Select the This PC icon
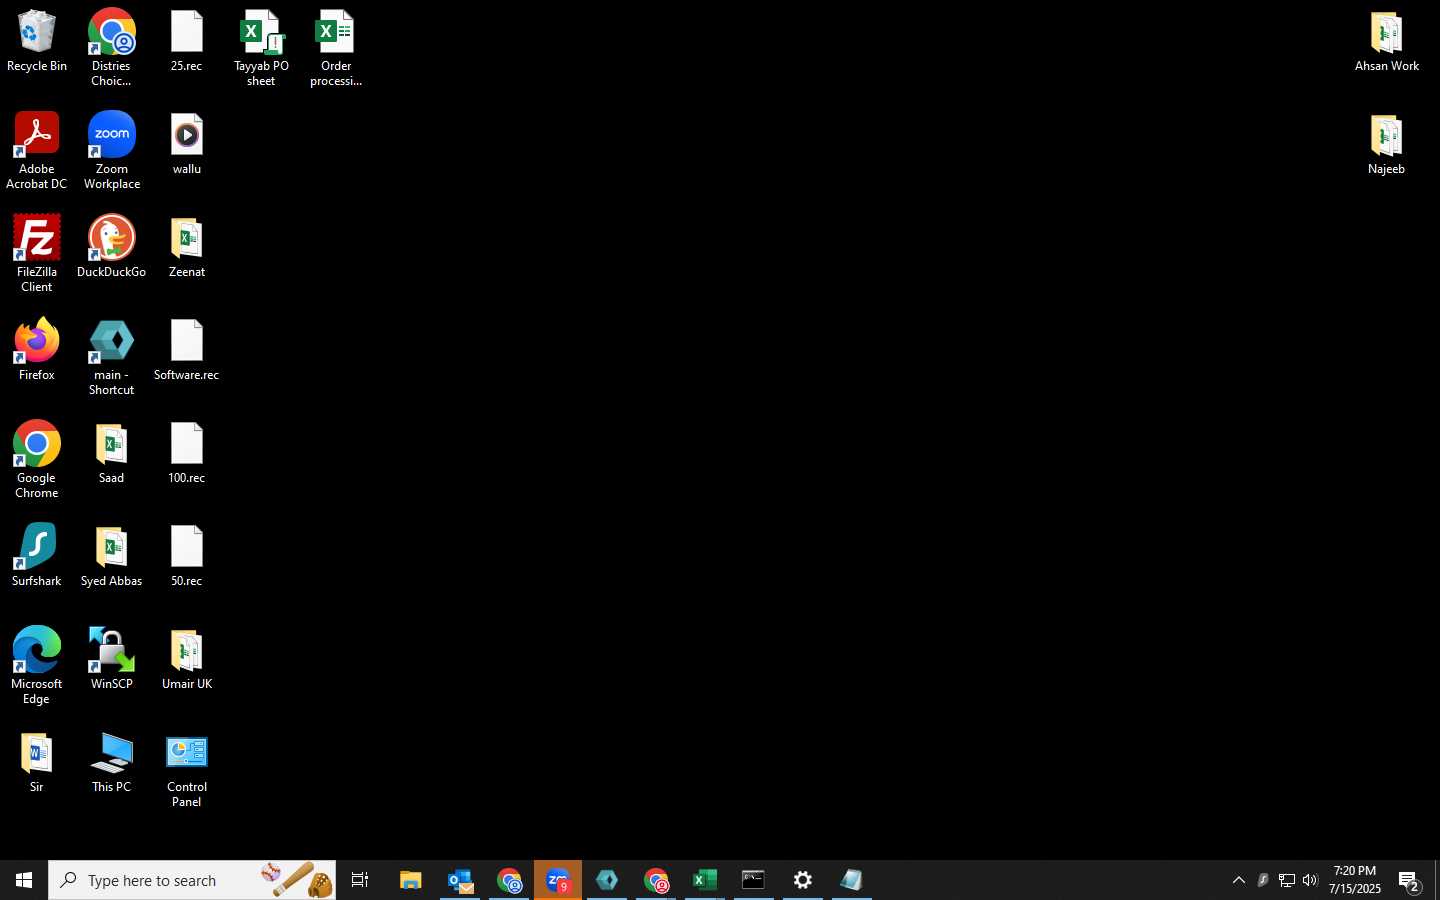Viewport: 1440px width, 900px height. point(112,763)
